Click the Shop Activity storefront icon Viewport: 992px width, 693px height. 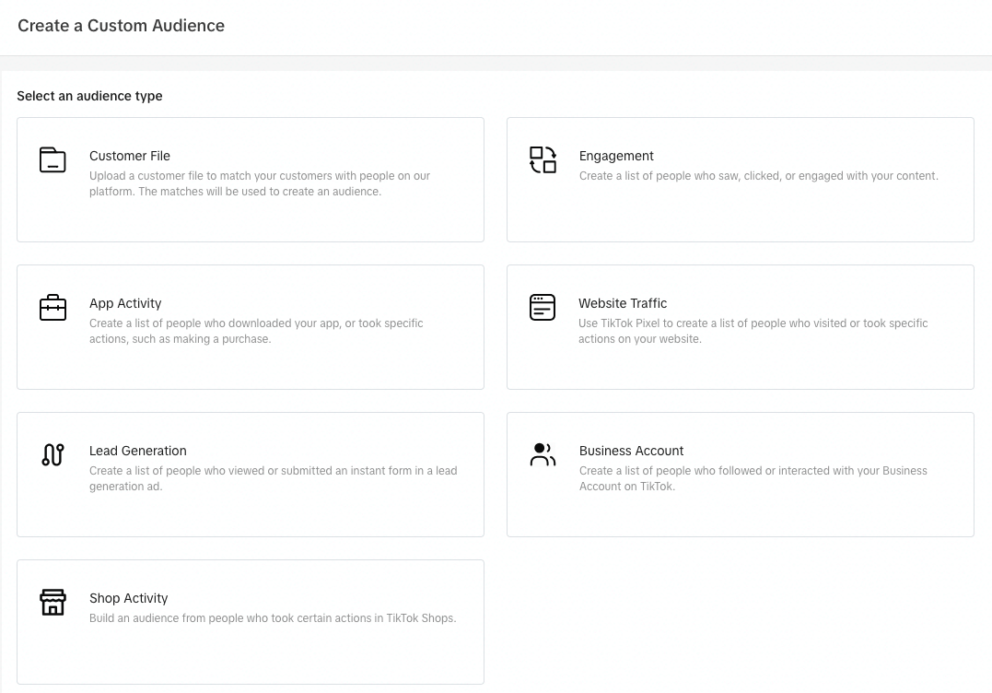52,602
